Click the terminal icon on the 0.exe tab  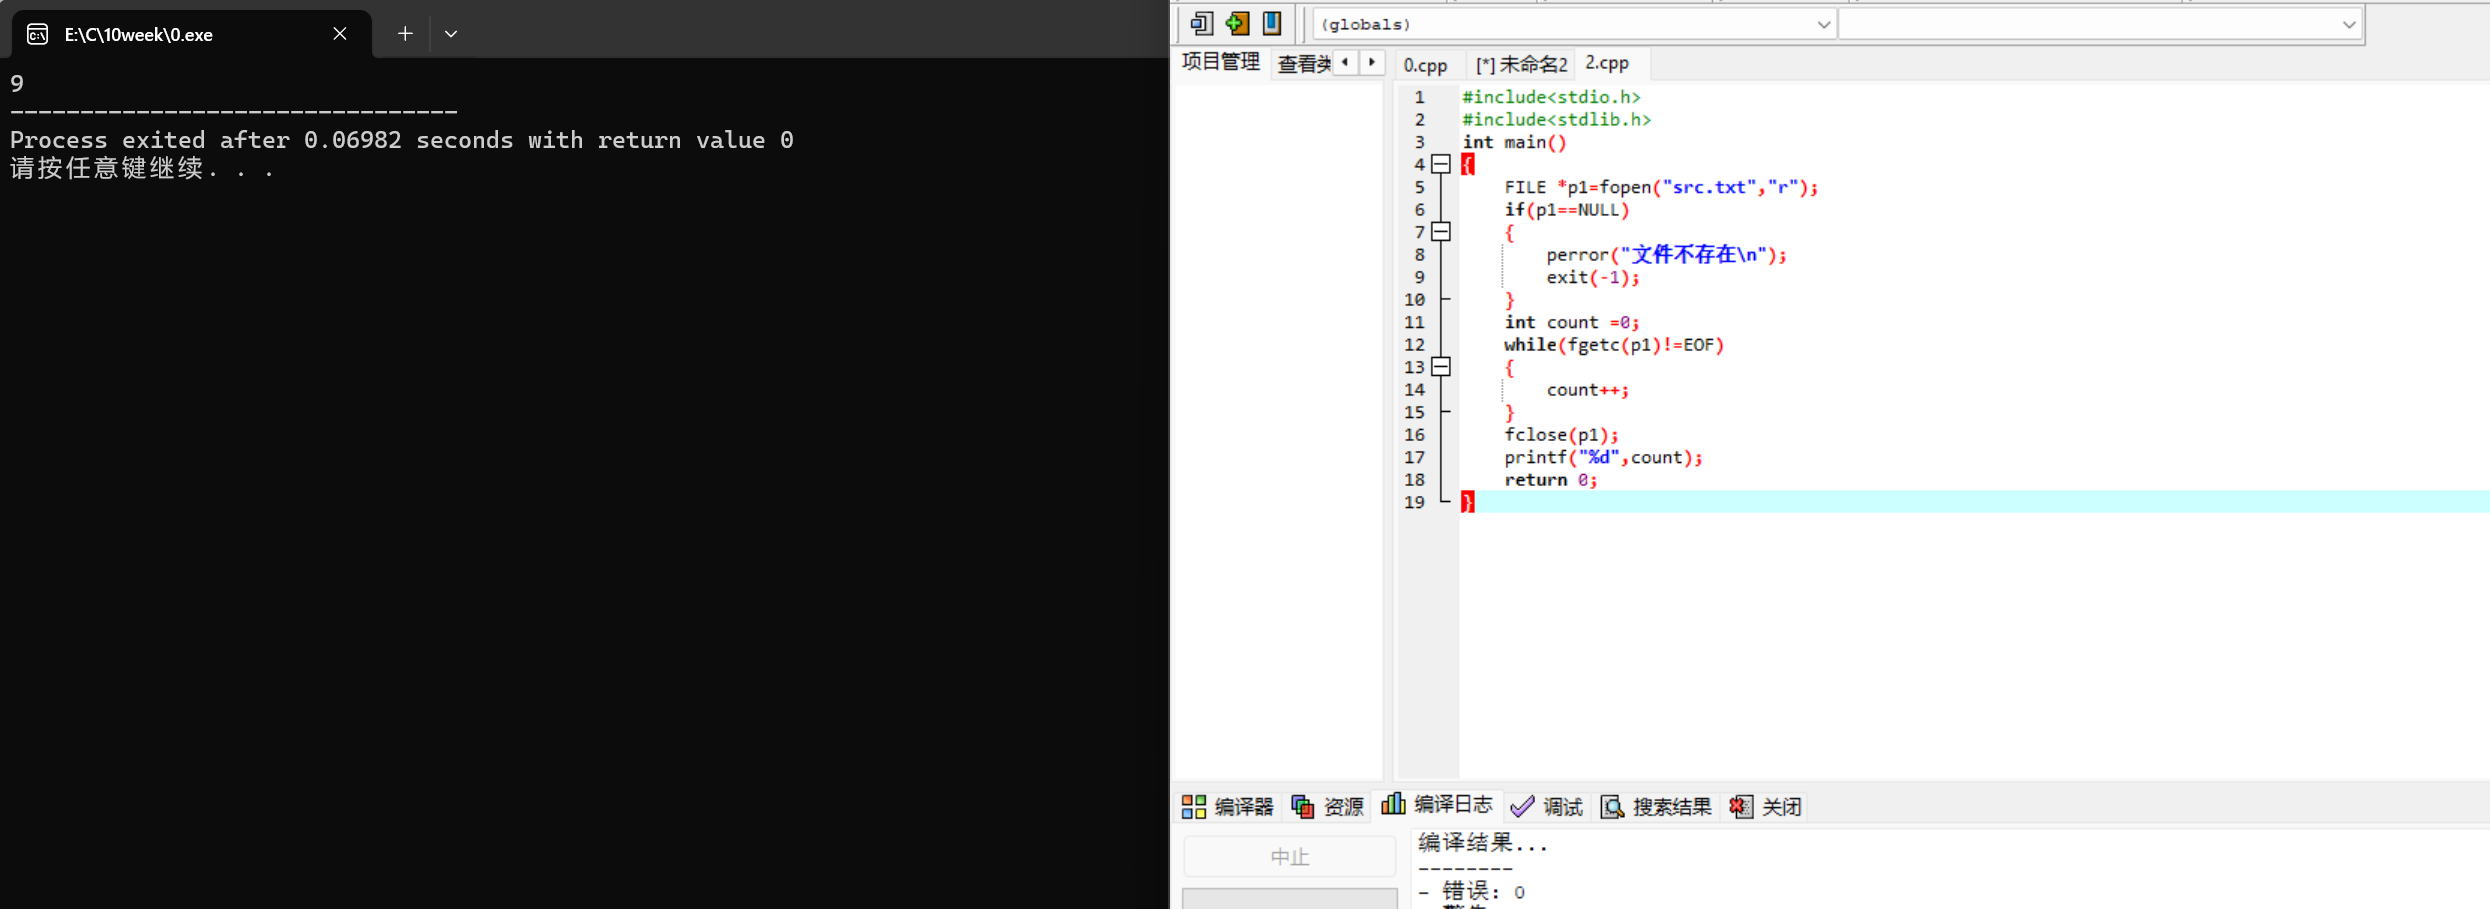tap(37, 35)
